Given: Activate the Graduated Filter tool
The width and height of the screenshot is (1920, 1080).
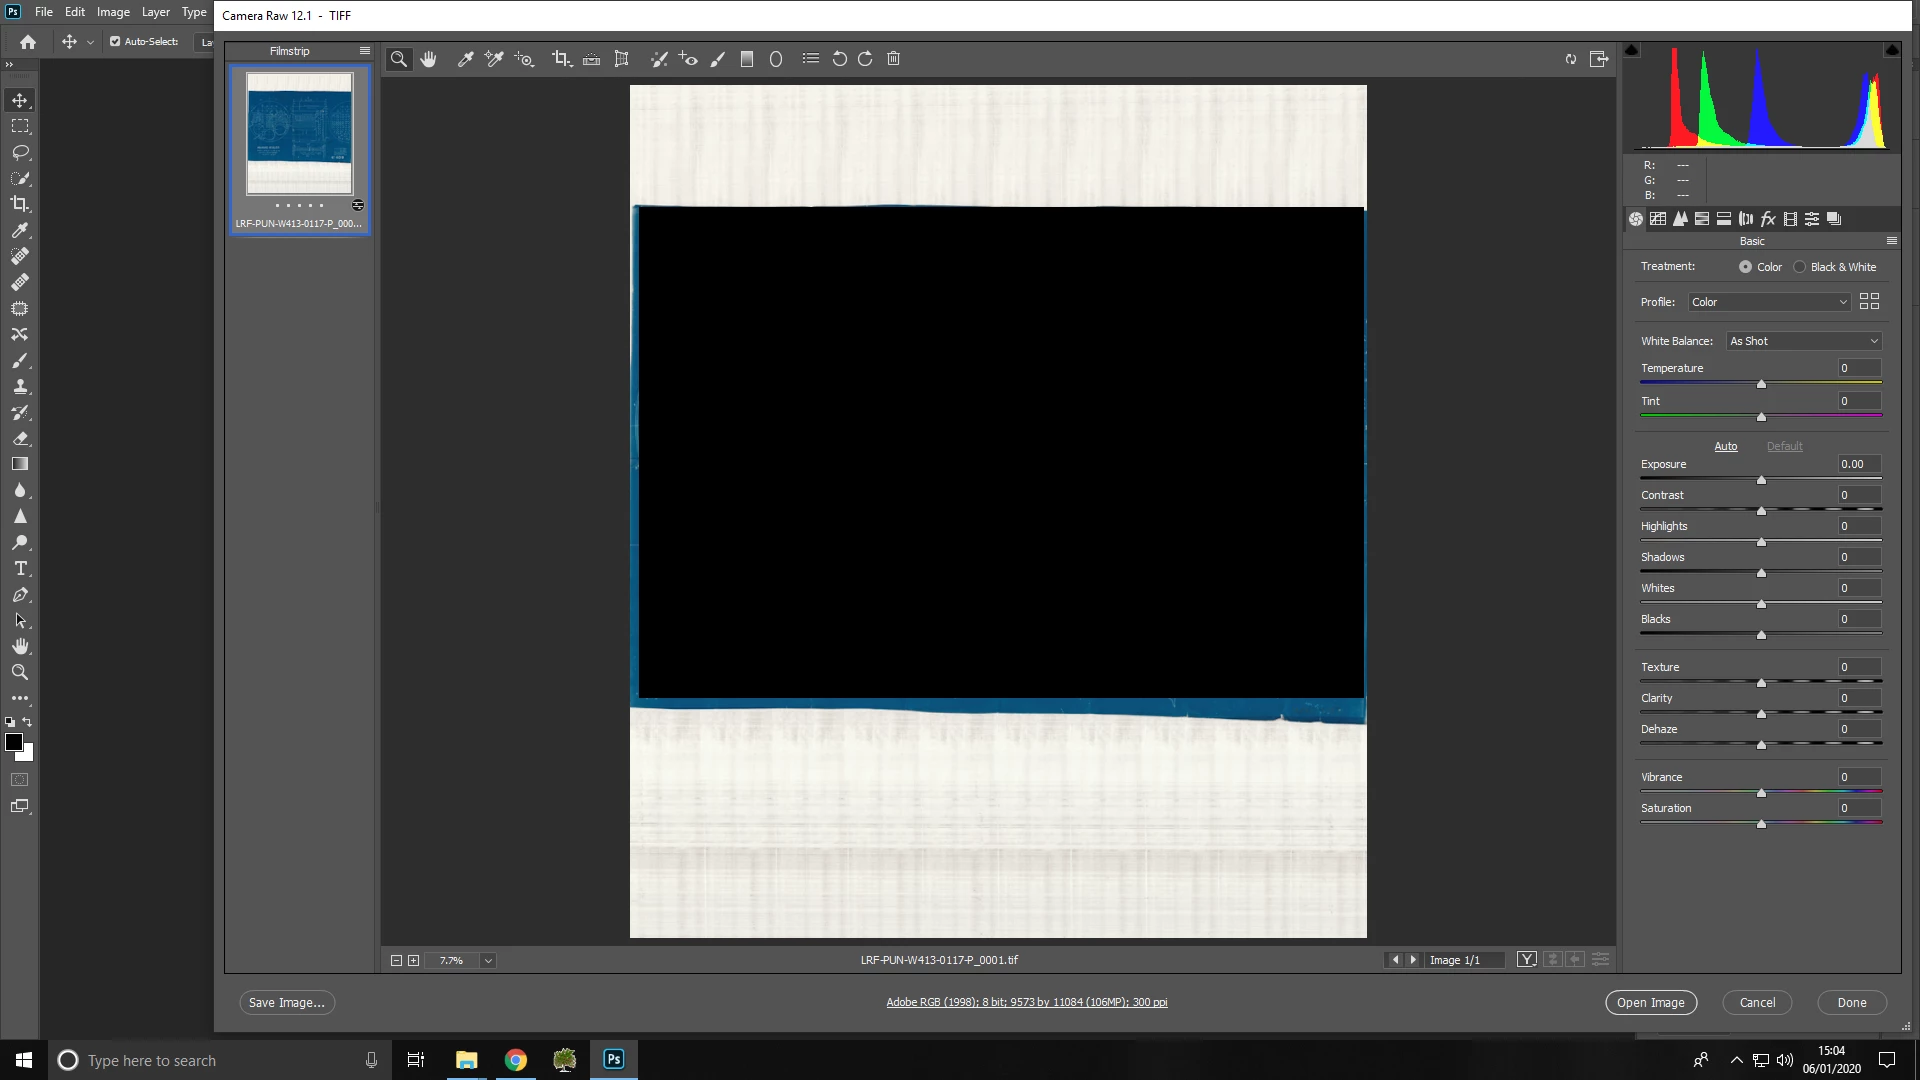Looking at the screenshot, I should pos(746,59).
